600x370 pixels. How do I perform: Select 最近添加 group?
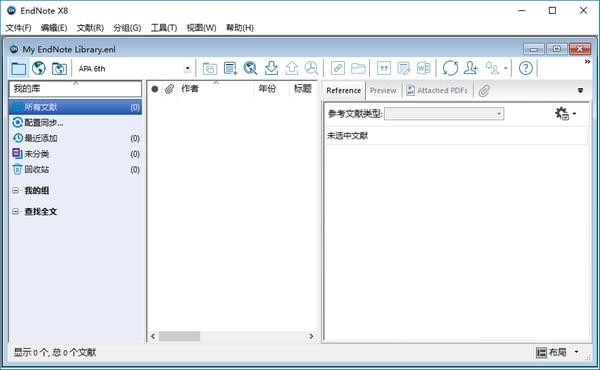tap(75, 138)
